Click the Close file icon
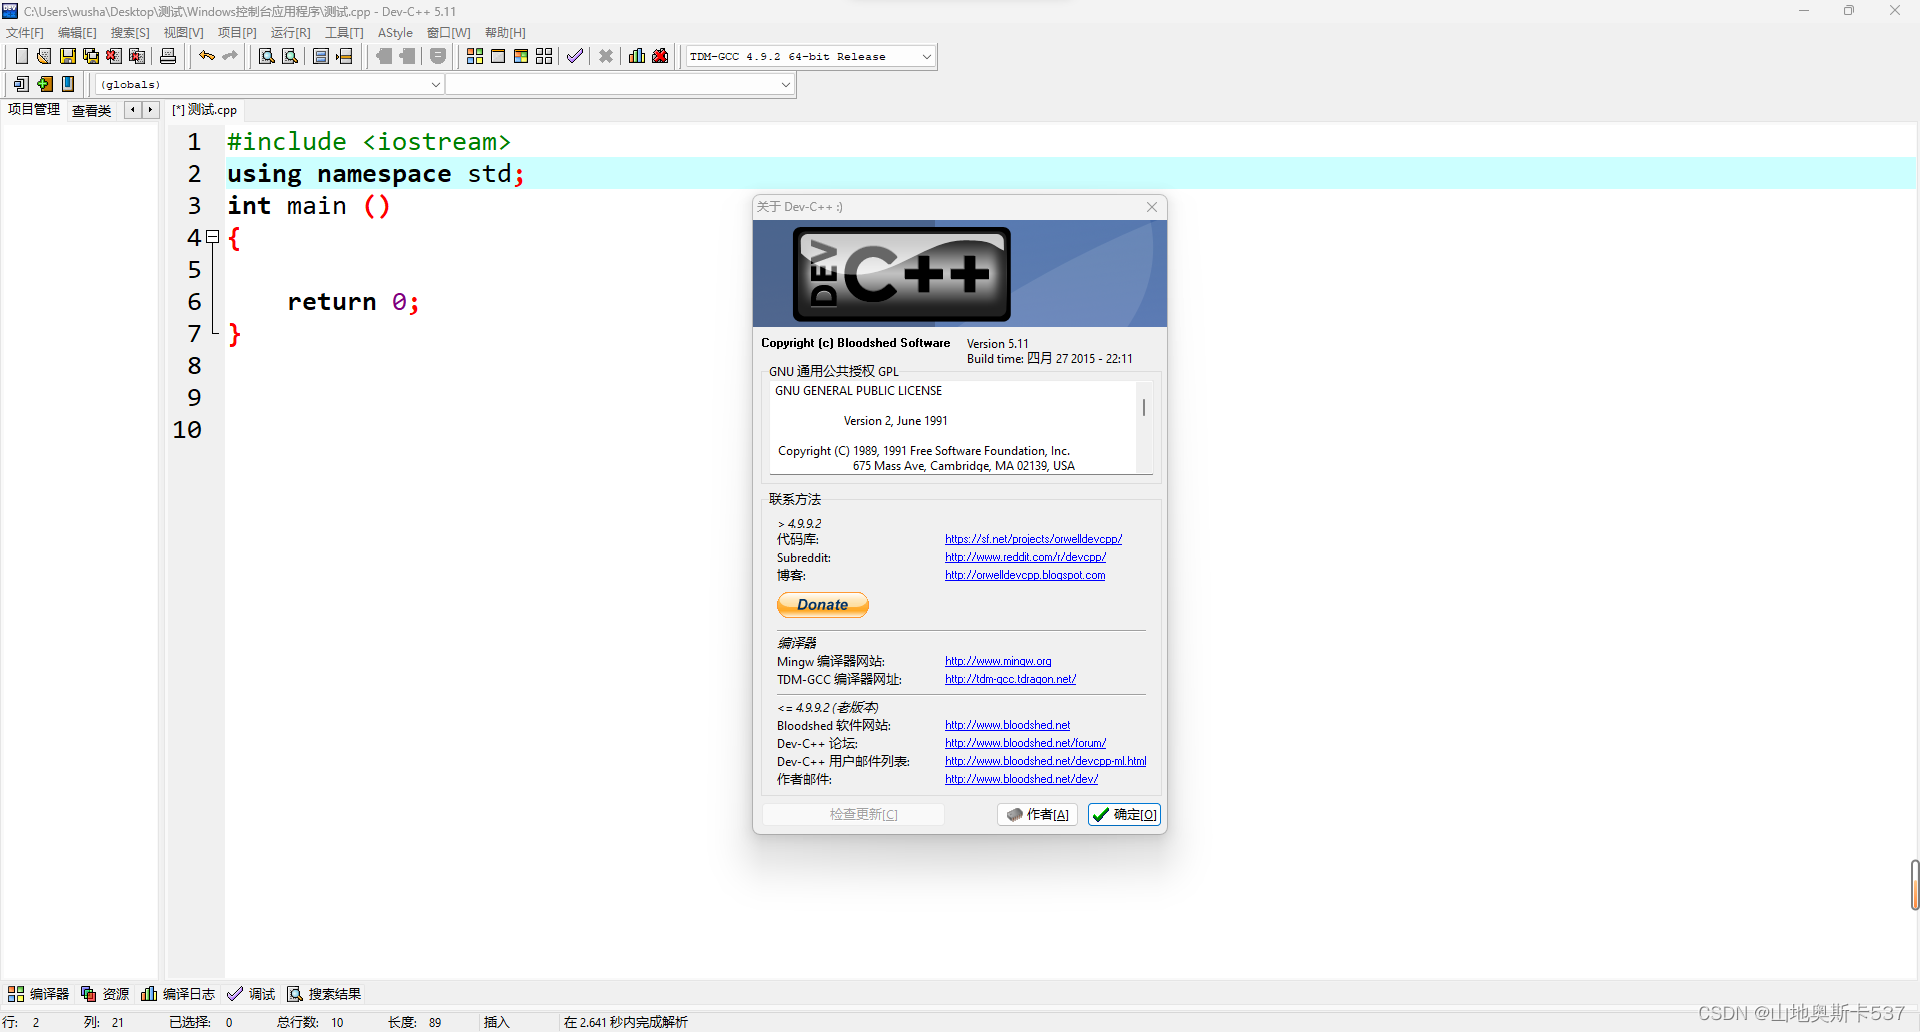The image size is (1920, 1032). pos(114,56)
